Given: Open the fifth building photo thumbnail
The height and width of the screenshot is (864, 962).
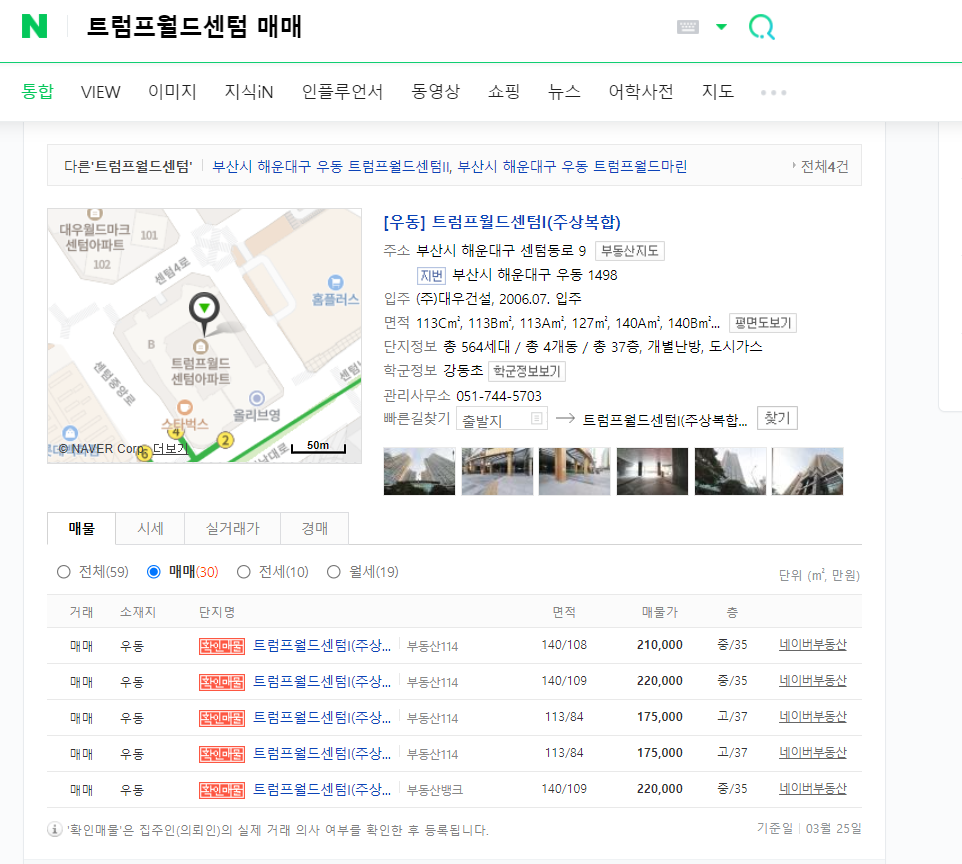Looking at the screenshot, I should point(730,471).
